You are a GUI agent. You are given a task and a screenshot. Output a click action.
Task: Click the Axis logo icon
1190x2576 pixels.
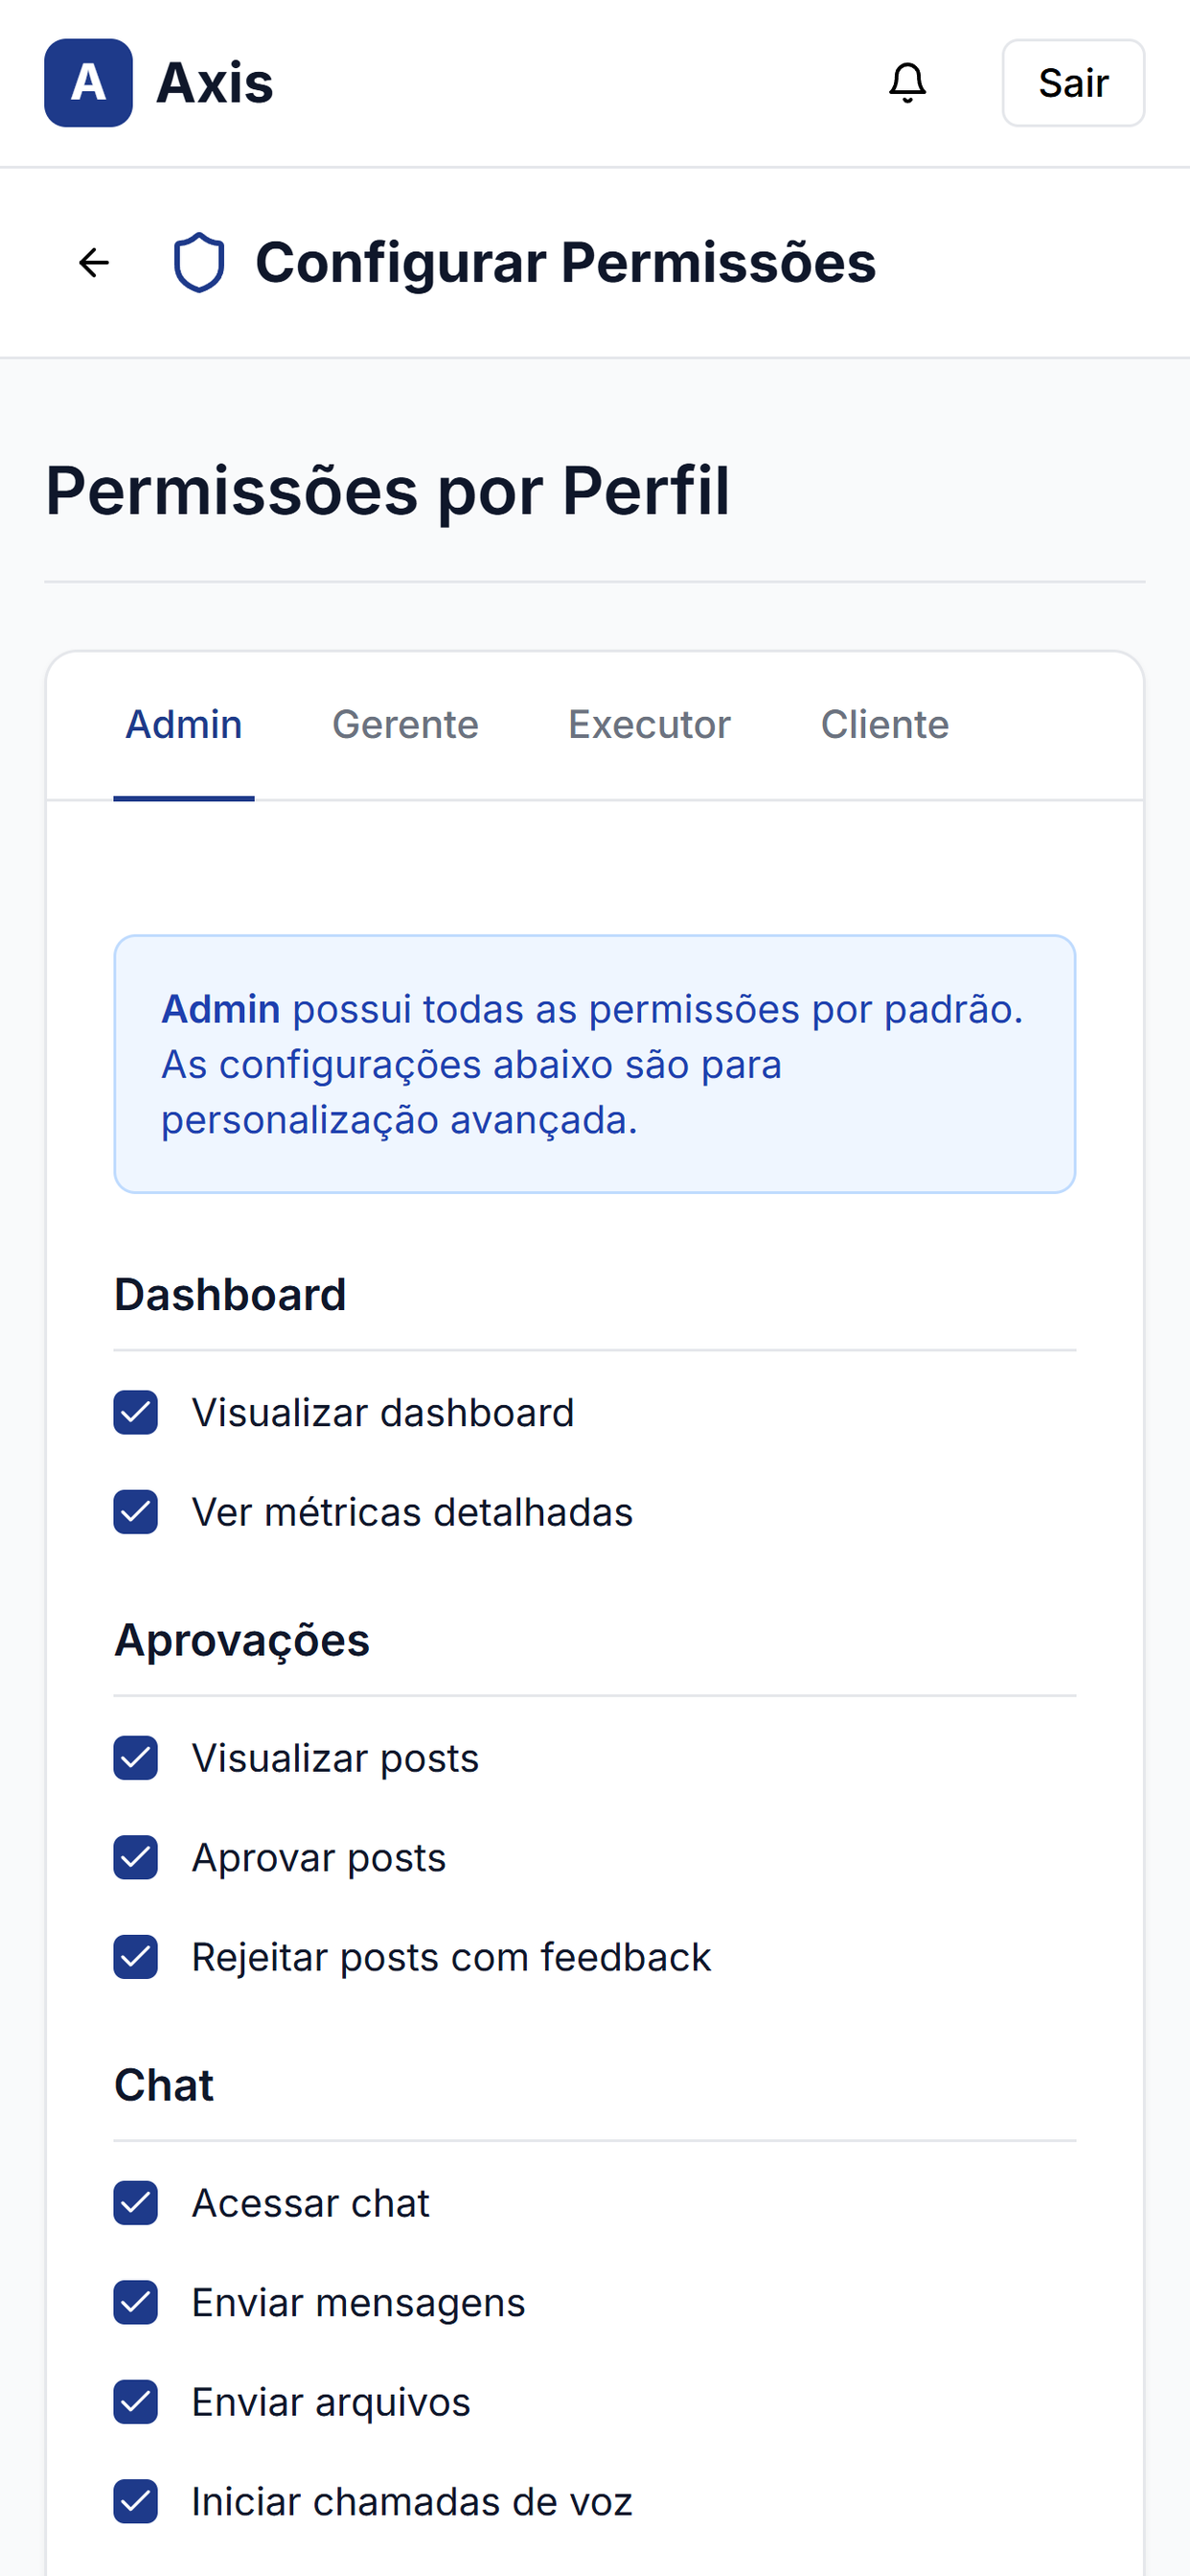tap(88, 83)
